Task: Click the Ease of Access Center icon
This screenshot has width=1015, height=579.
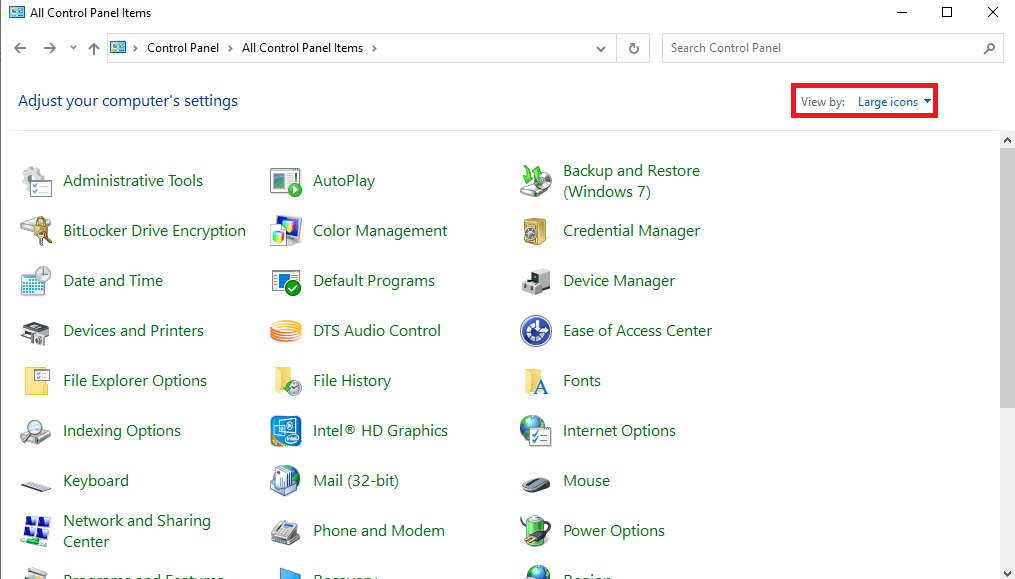Action: pos(536,331)
